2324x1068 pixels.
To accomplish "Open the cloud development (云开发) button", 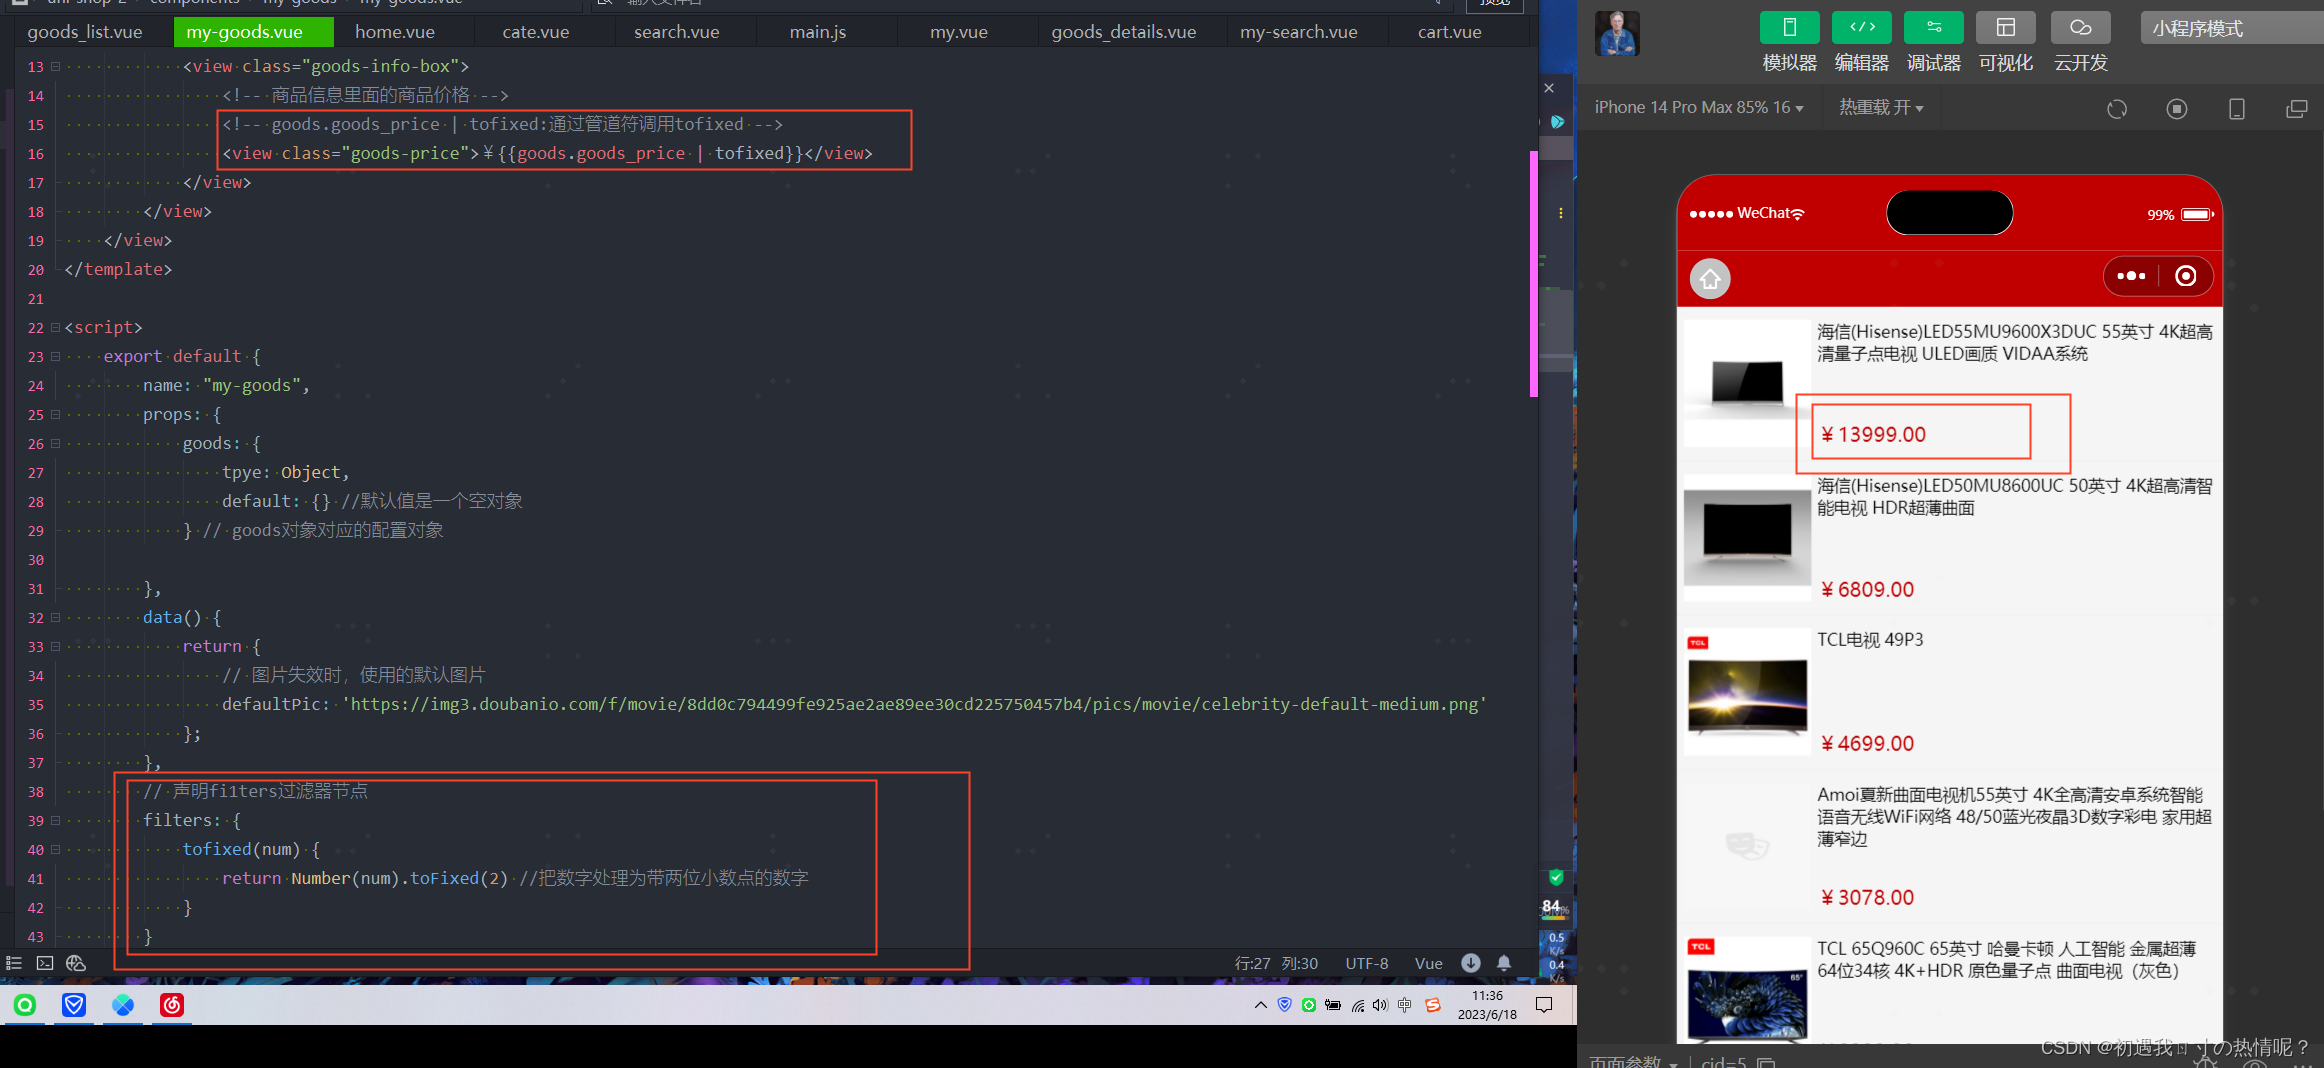I will [x=2081, y=28].
